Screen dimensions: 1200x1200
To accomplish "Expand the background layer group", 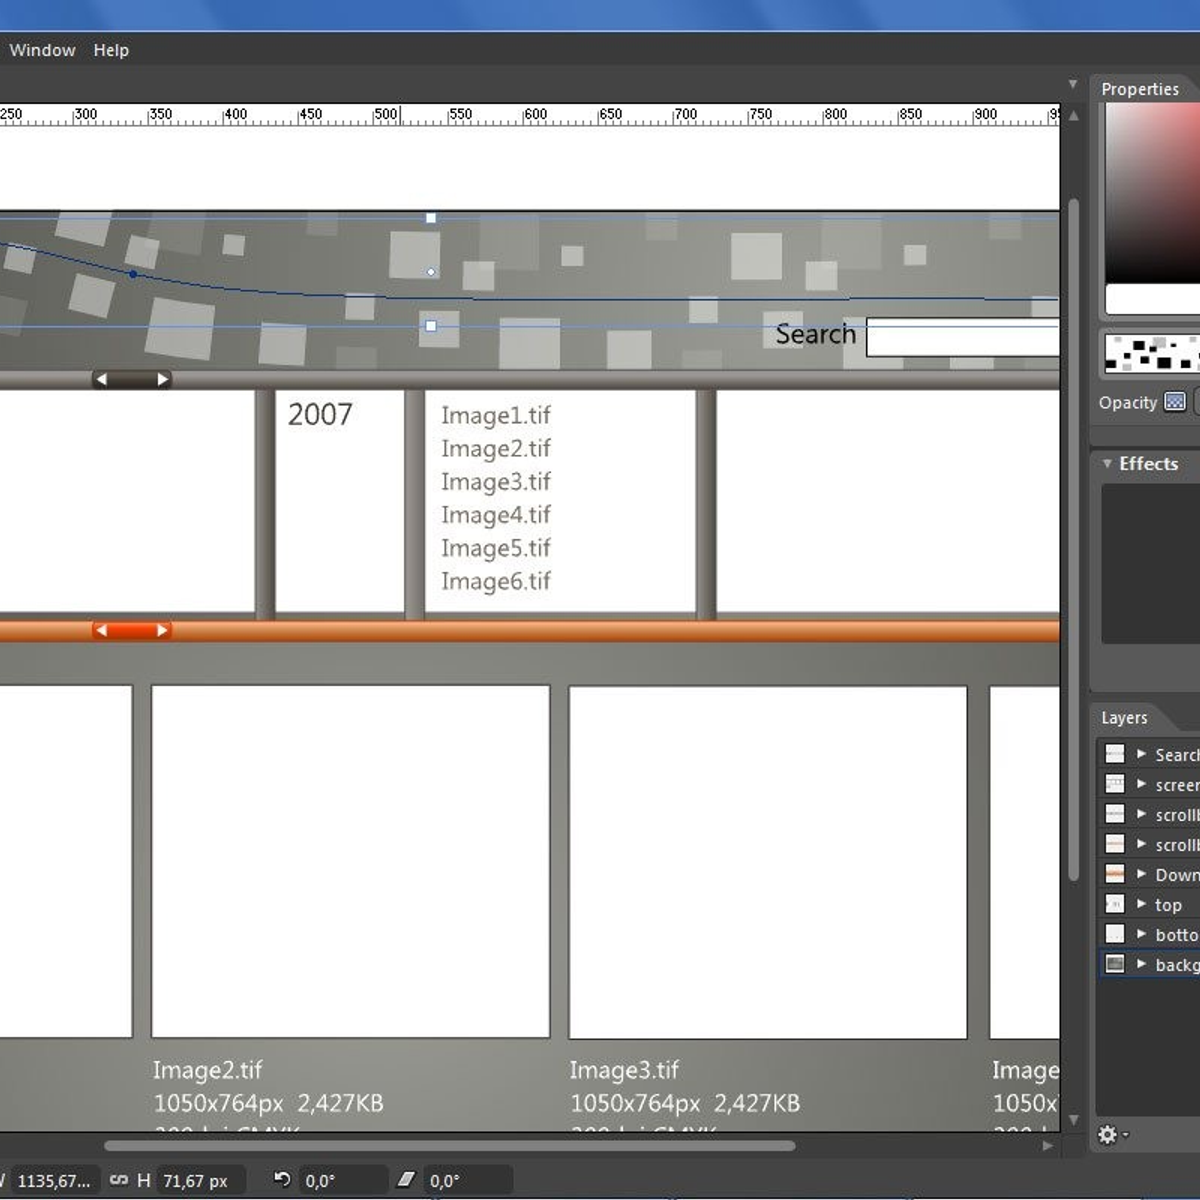I will 1141,964.
